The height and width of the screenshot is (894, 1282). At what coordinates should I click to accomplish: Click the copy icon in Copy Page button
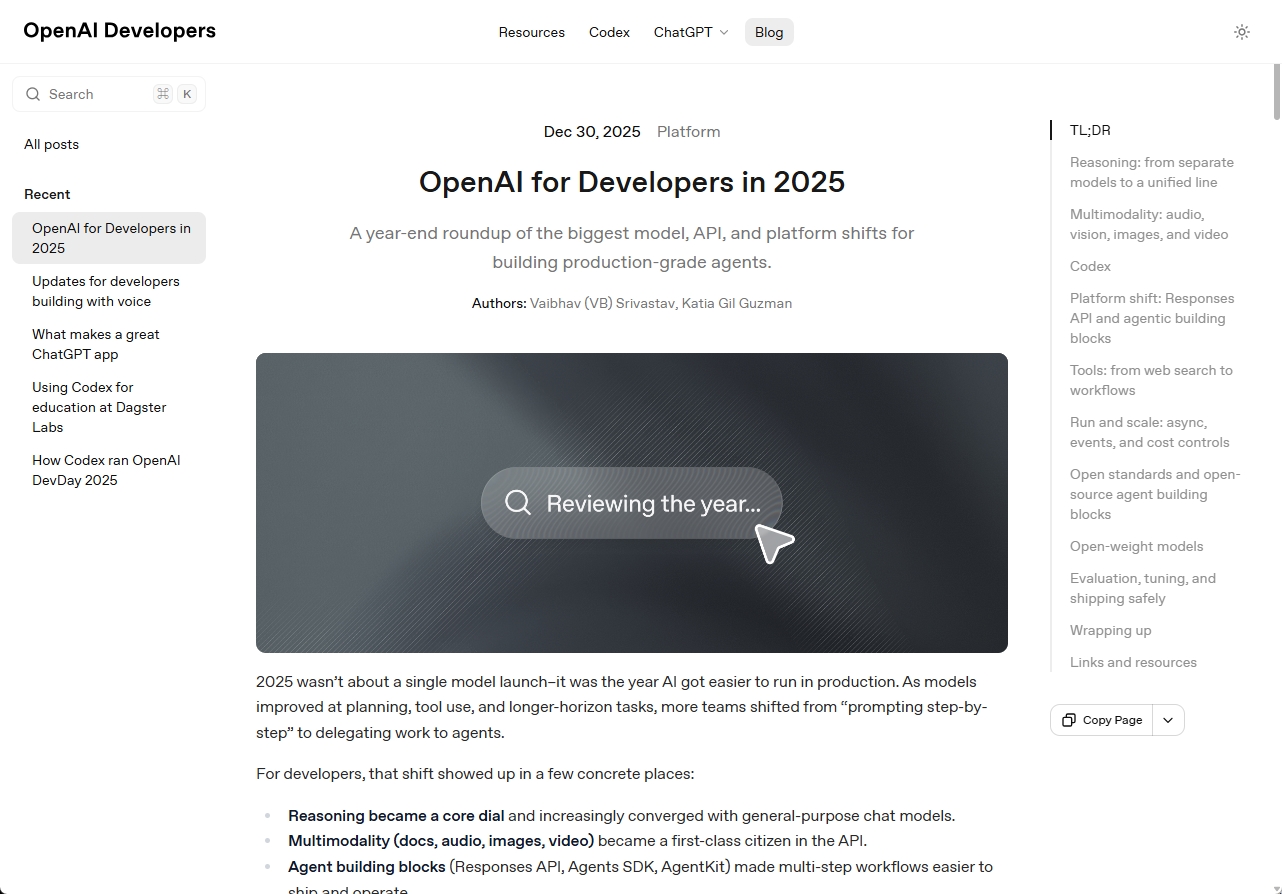pos(1069,720)
